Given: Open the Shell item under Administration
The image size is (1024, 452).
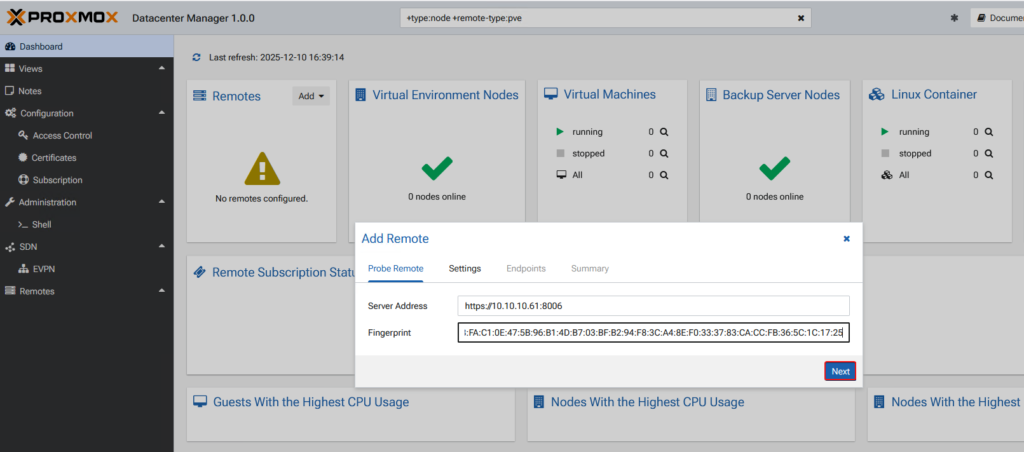Looking at the screenshot, I should tap(41, 225).
